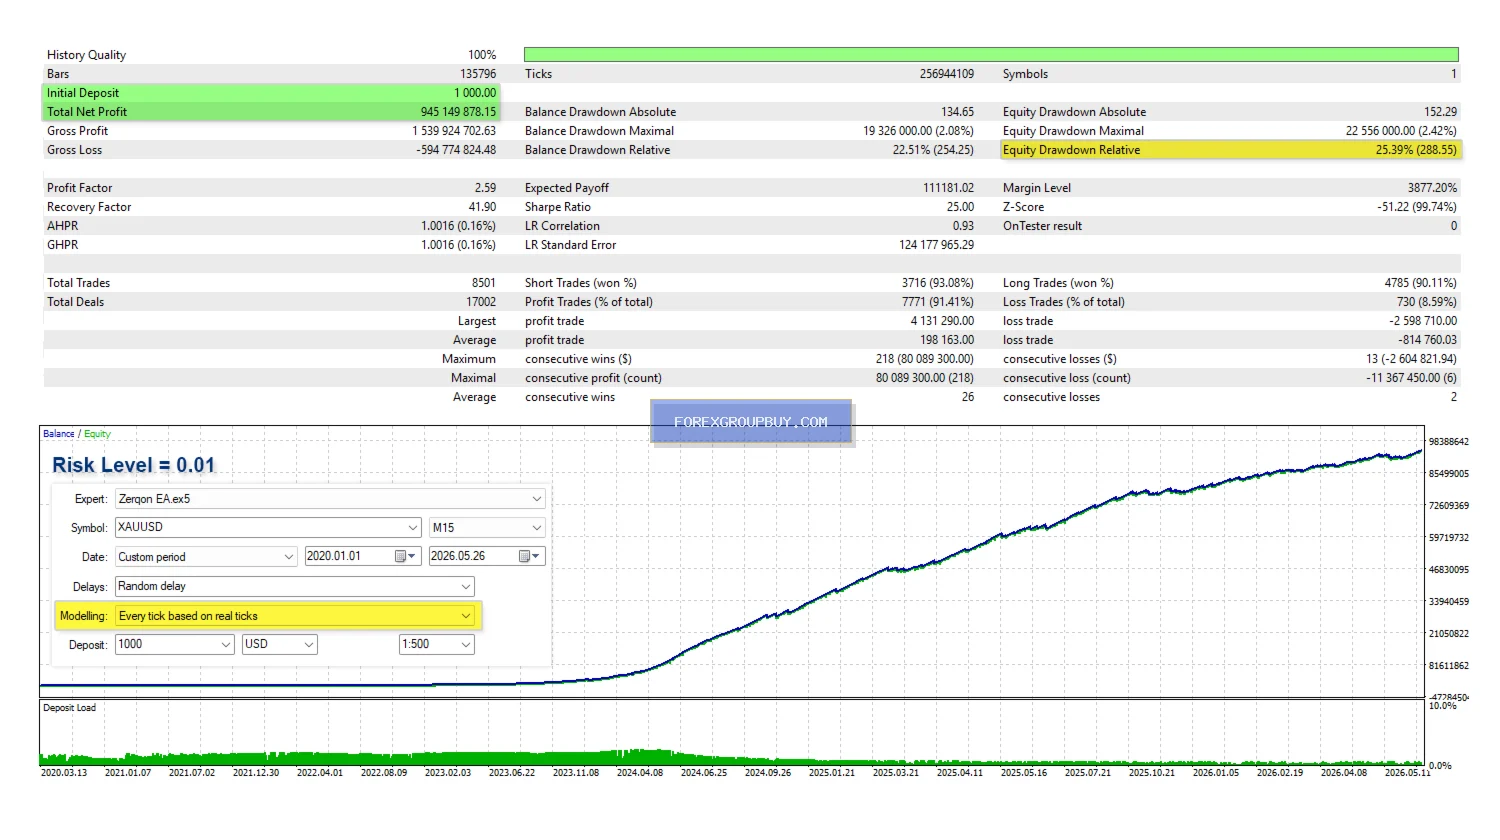Select the AHPR row label
Viewport: 1500px width, 840px height.
pos(62,226)
